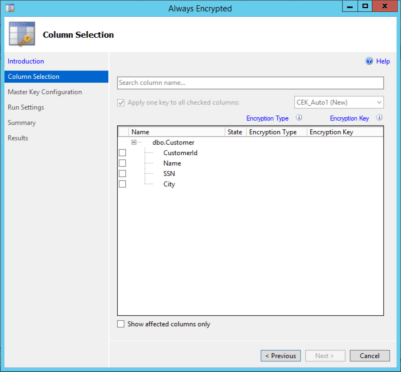
Task: Click the Encryption Type info icon
Action: (x=299, y=118)
